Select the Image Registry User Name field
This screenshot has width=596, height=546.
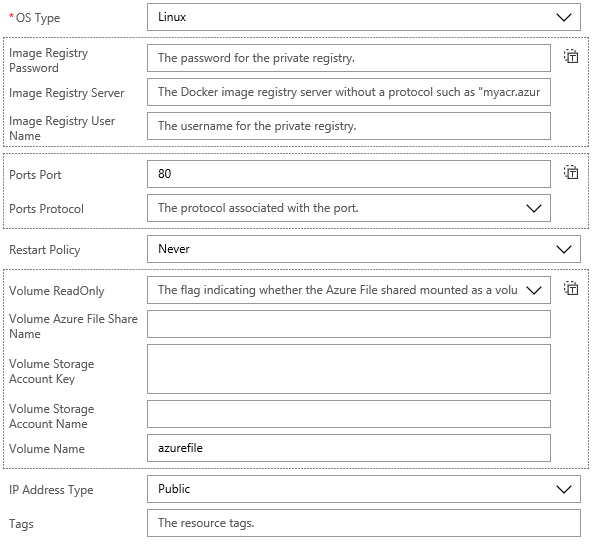(349, 126)
